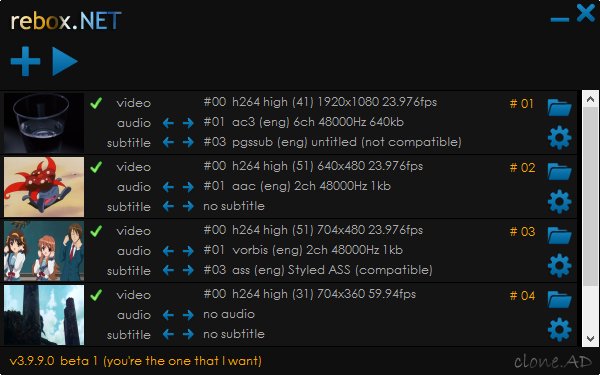The height and width of the screenshot is (375, 600).
Task: Toggle green checkmark on the 640x480 video
Action: (x=96, y=167)
